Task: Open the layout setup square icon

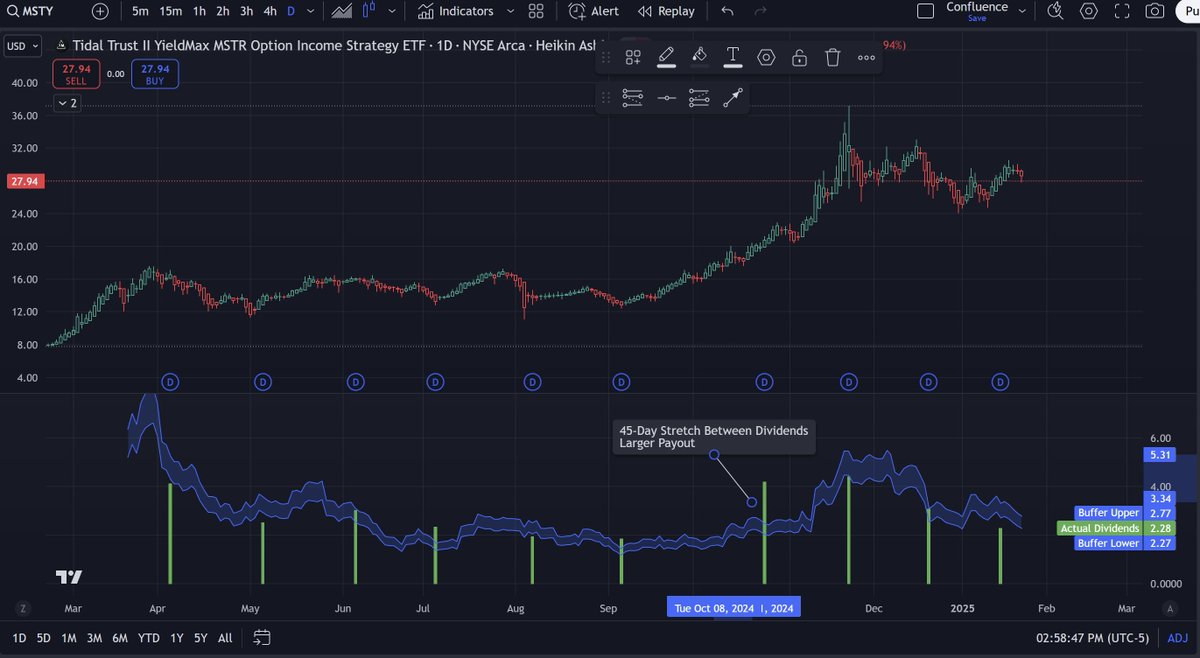Action: (x=926, y=10)
